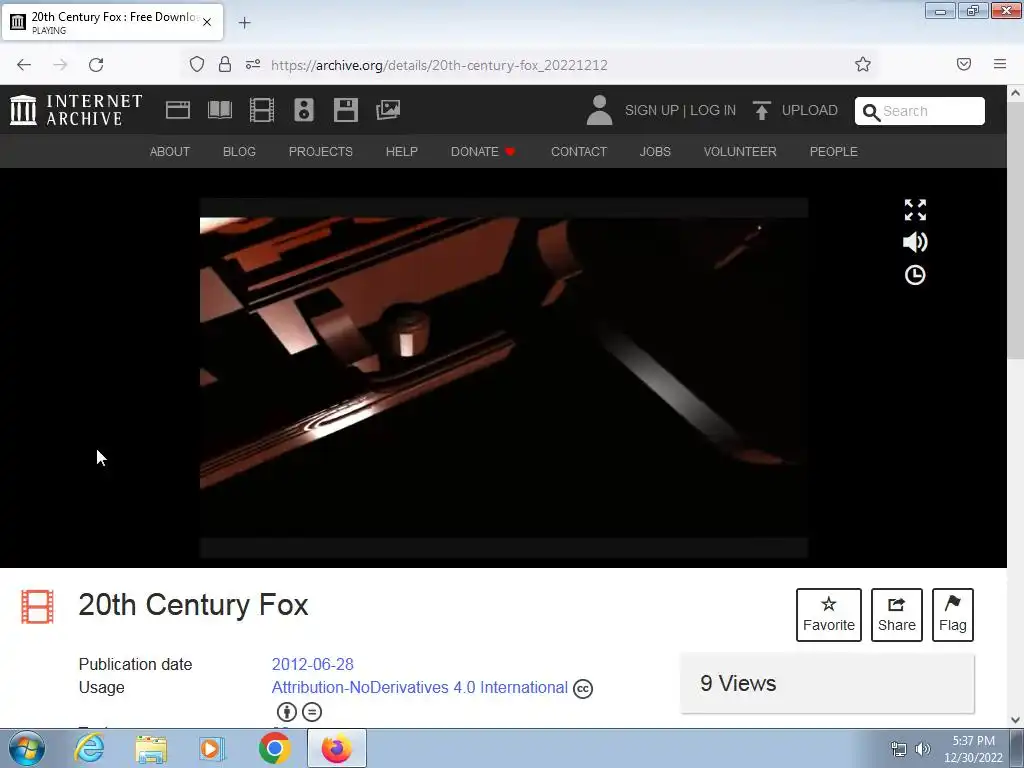
Task: Click the tracking protection shield icon
Action: pyautogui.click(x=197, y=64)
